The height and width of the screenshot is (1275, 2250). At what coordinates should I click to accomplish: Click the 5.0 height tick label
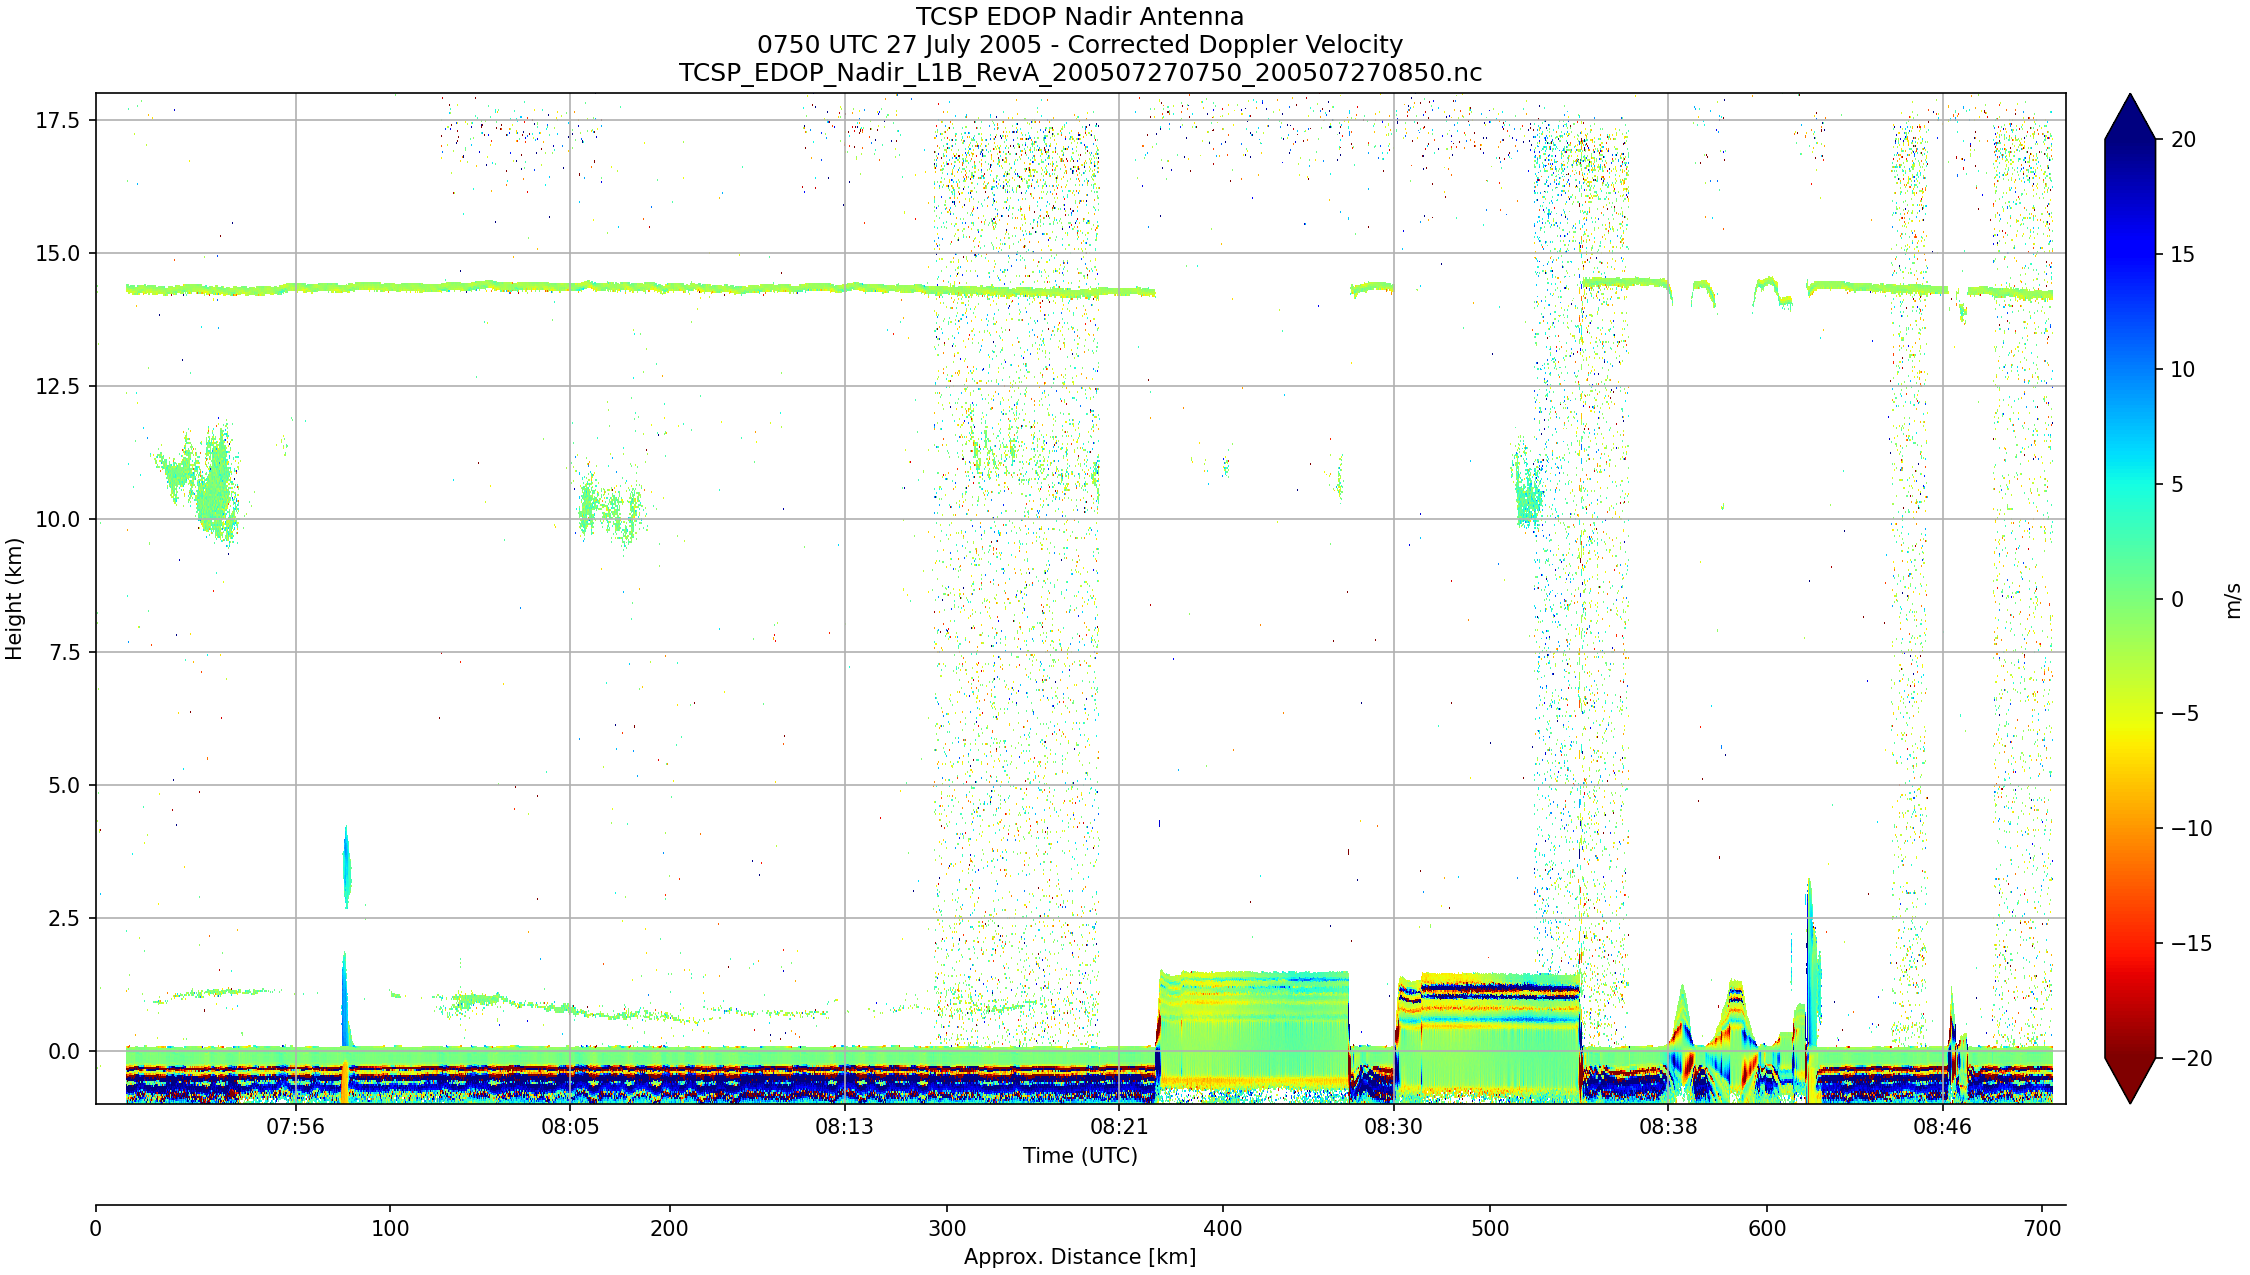point(64,785)
